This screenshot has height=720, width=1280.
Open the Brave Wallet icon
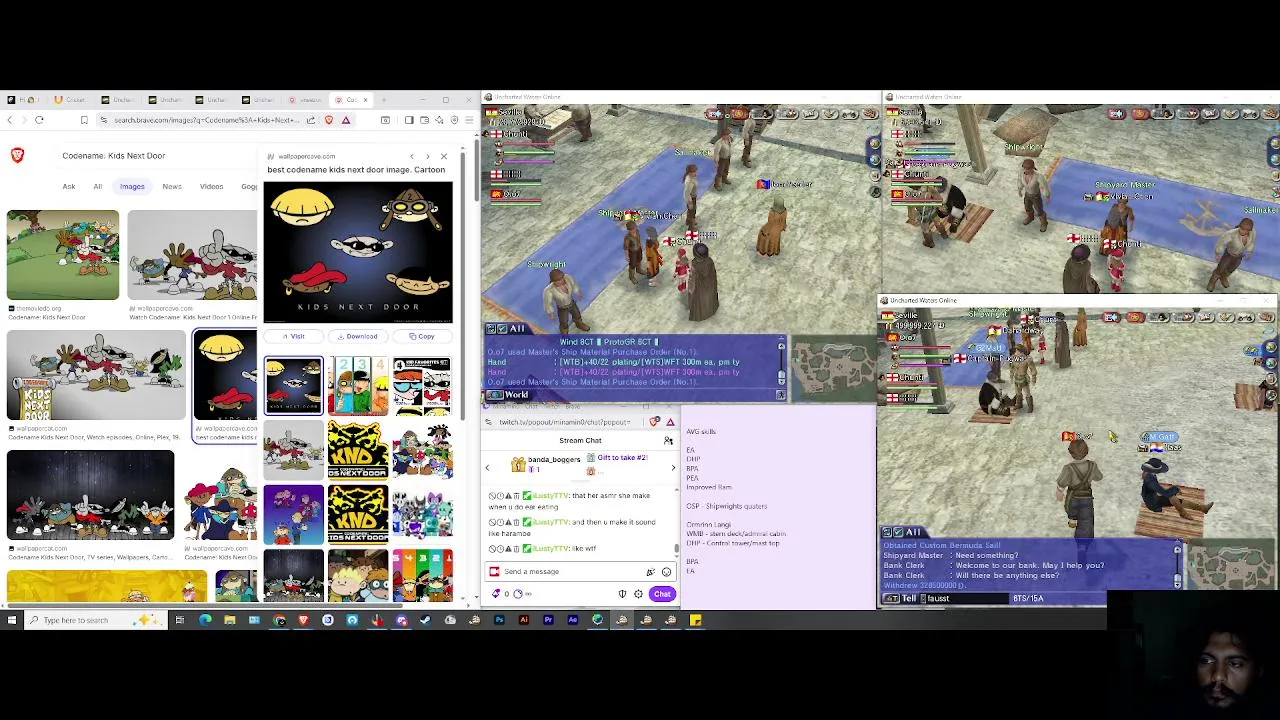pyautogui.click(x=424, y=120)
